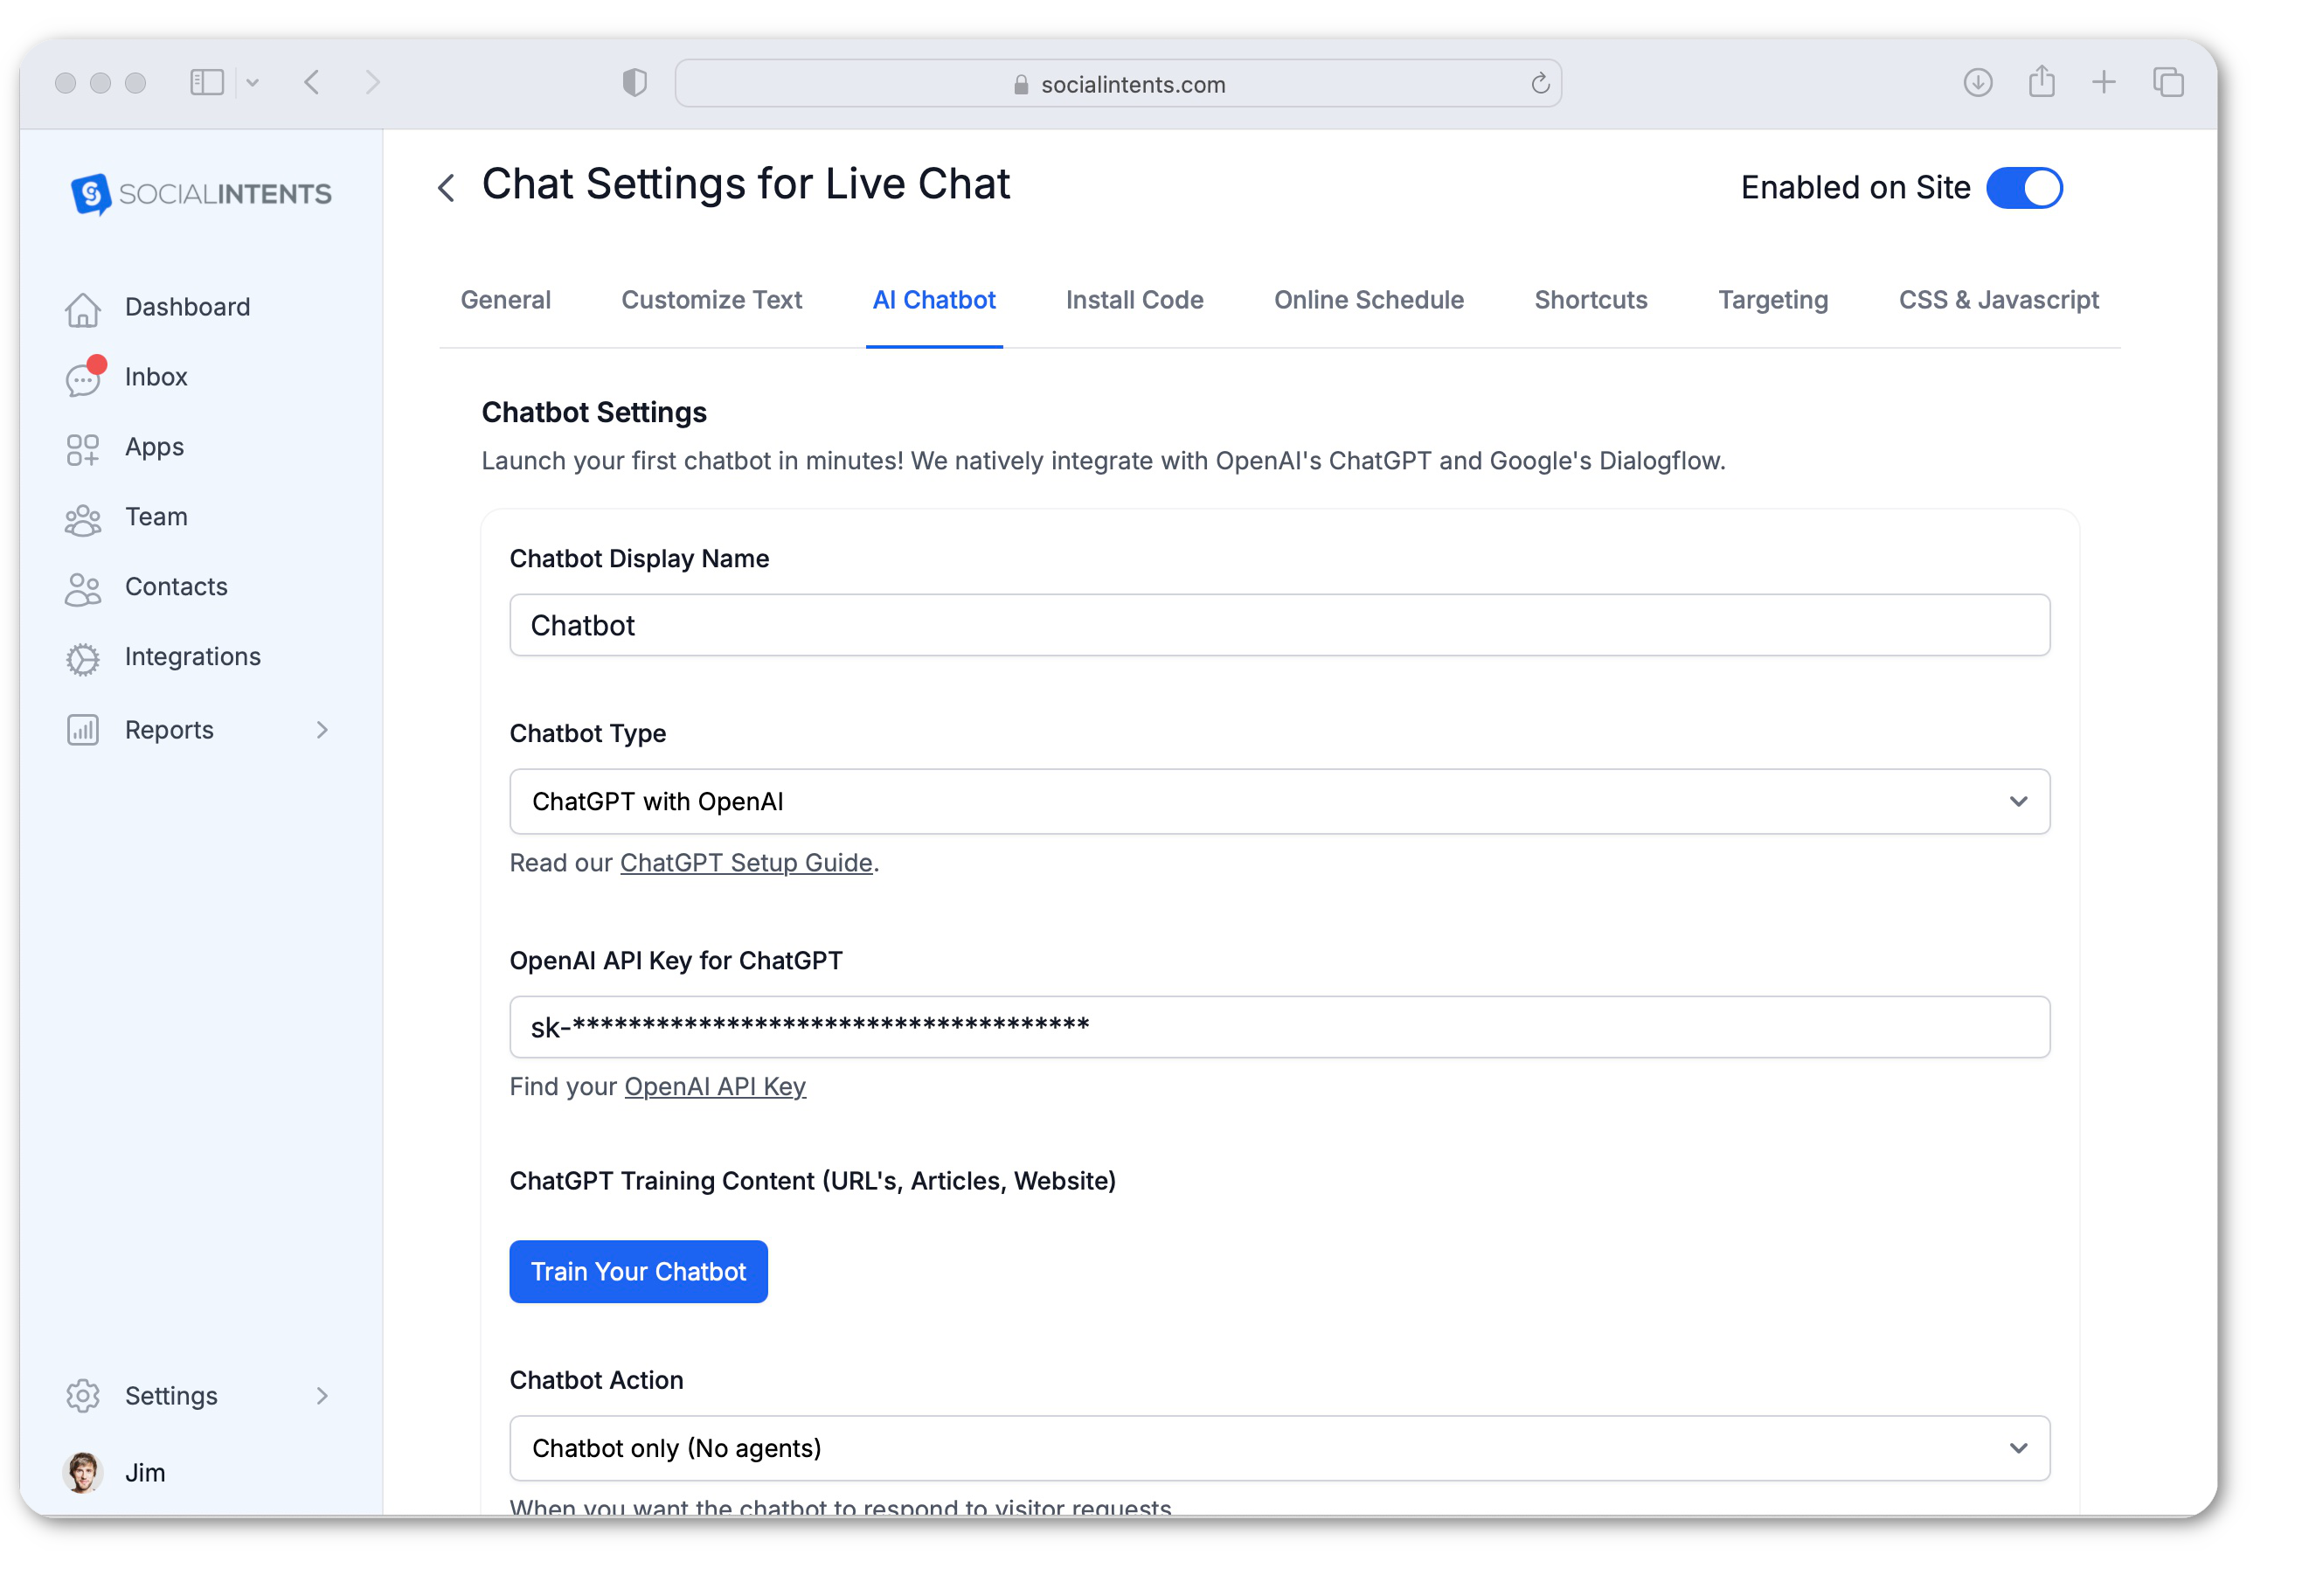Click the Integrations icon in sidebar

point(85,656)
